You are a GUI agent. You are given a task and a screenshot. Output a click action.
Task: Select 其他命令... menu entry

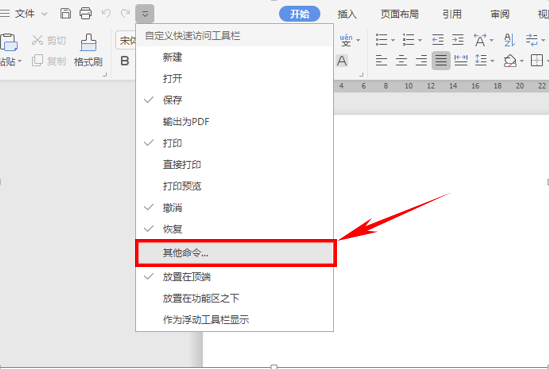point(236,253)
